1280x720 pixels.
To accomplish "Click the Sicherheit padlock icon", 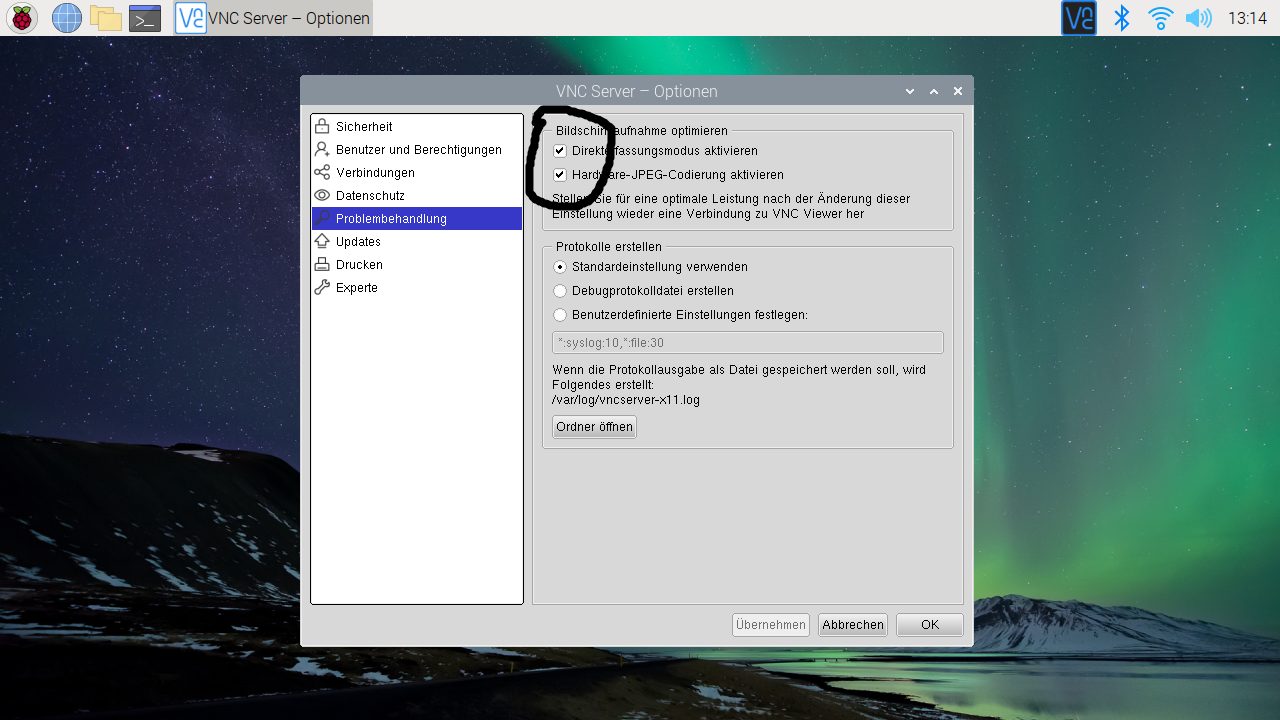I will pos(322,127).
